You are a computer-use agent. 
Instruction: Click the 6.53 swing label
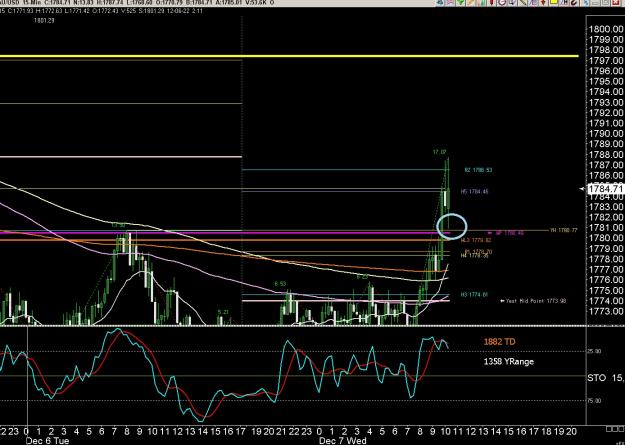[280, 284]
